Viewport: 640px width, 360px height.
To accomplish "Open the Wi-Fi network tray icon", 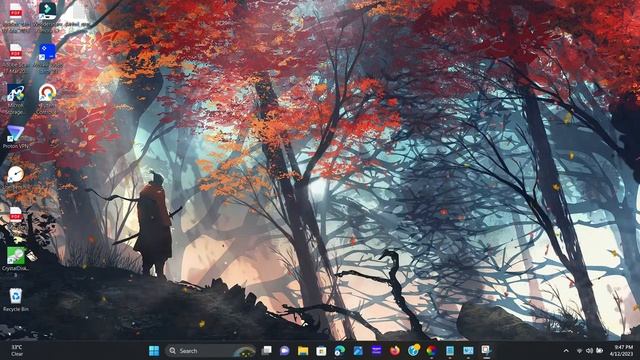I will click(x=579, y=351).
